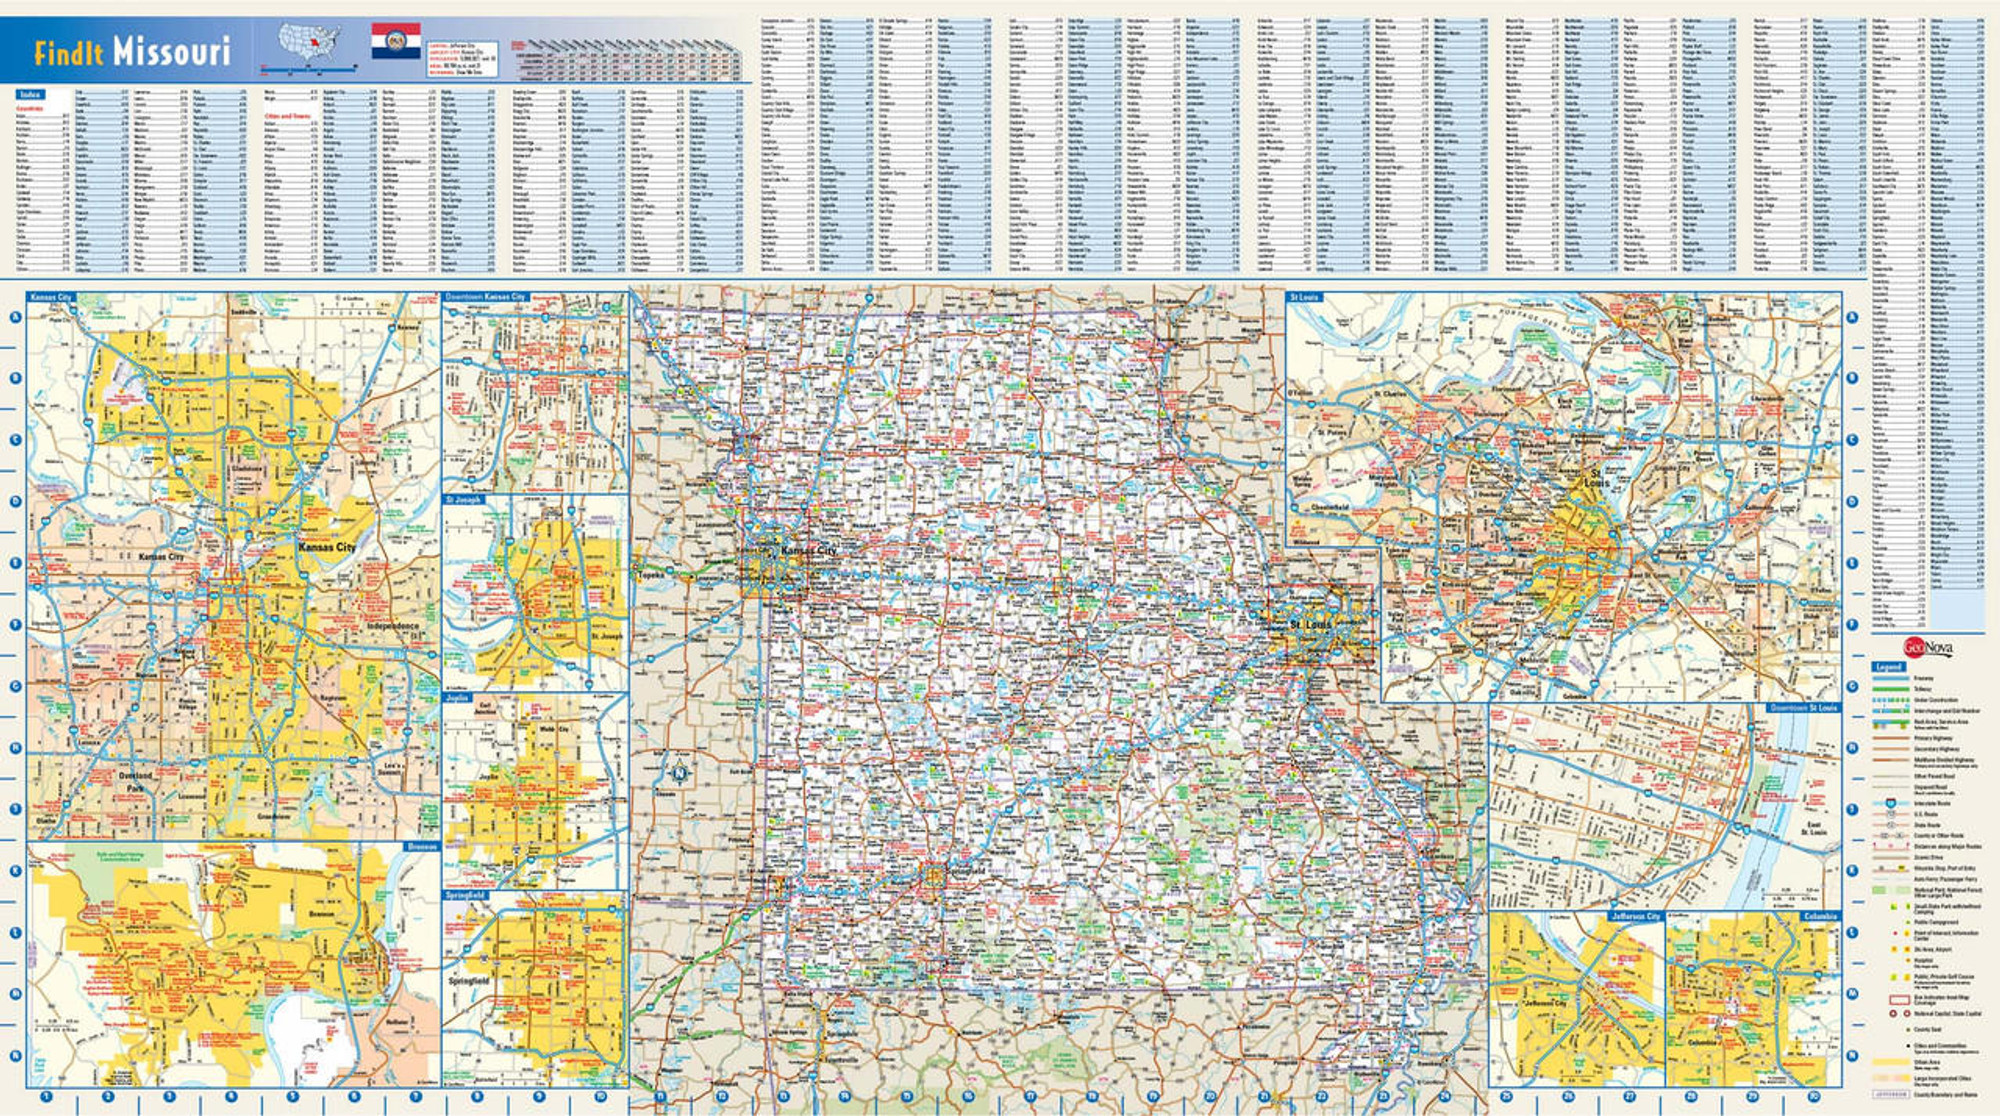2000x1116 pixels.
Task: Click the blue Legend header
Action: [x=1888, y=667]
